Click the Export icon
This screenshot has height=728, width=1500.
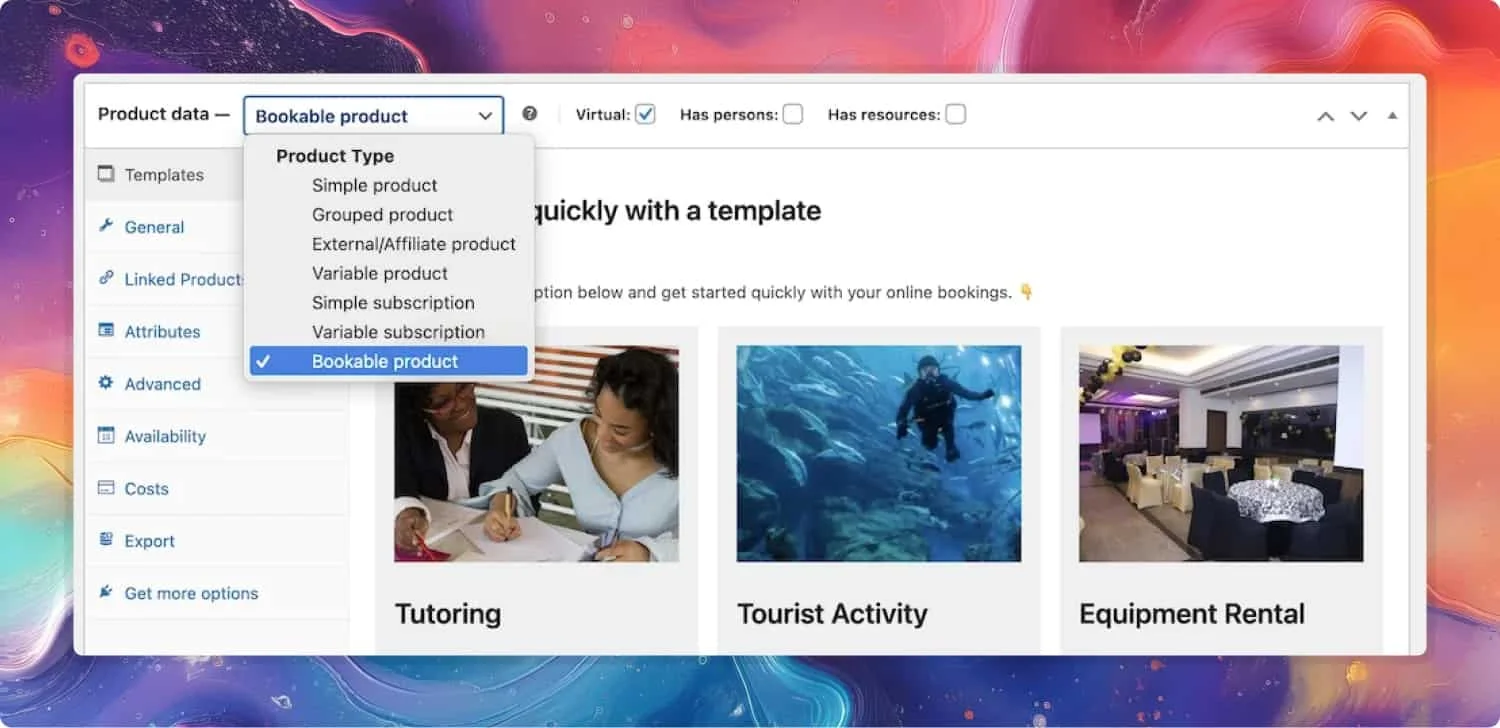(106, 540)
